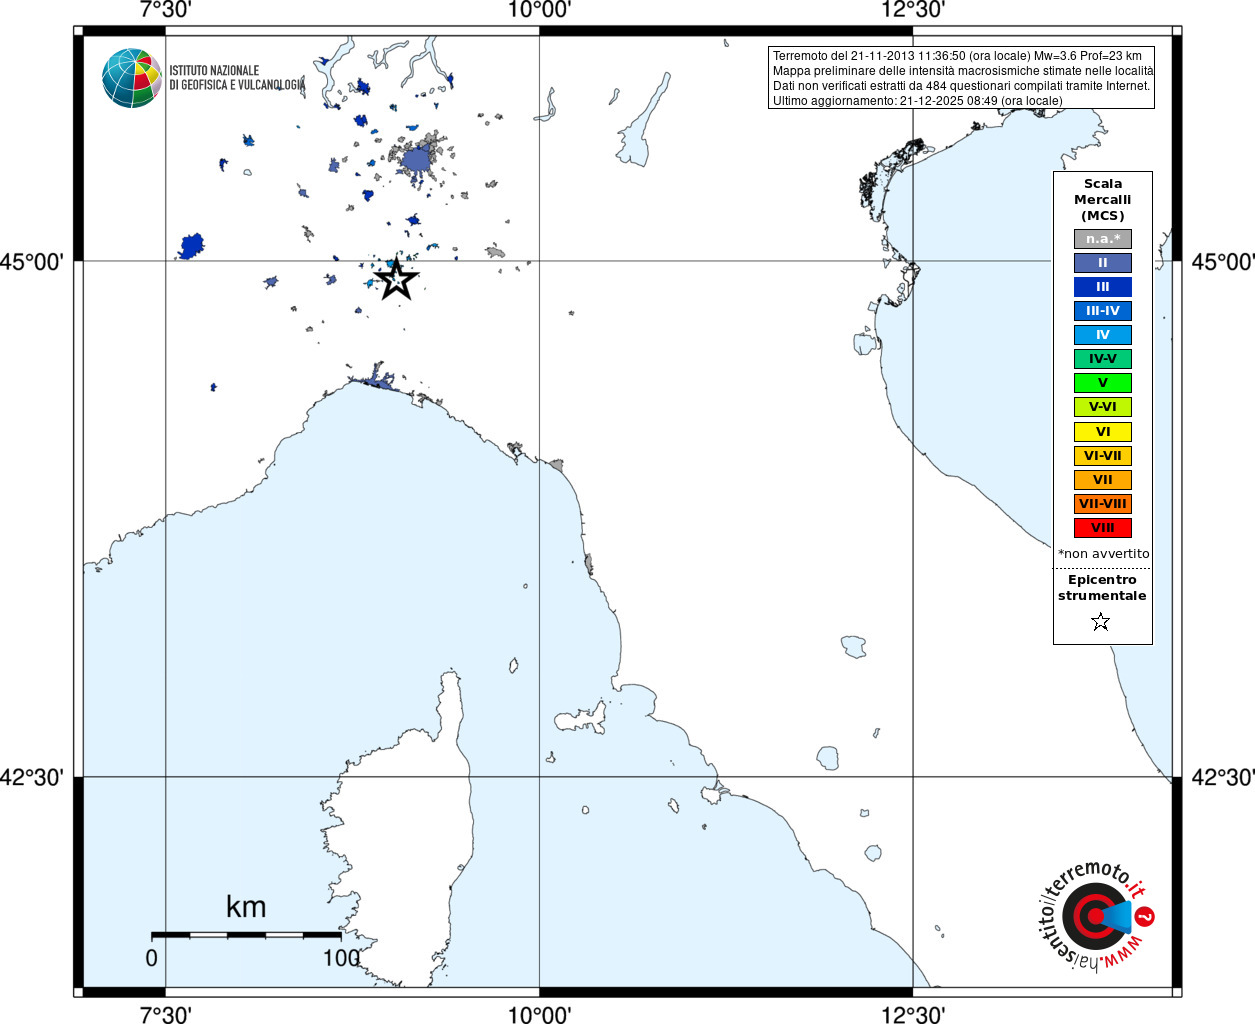
Task: Select the VI-VII legend swatch
Action: (1103, 456)
